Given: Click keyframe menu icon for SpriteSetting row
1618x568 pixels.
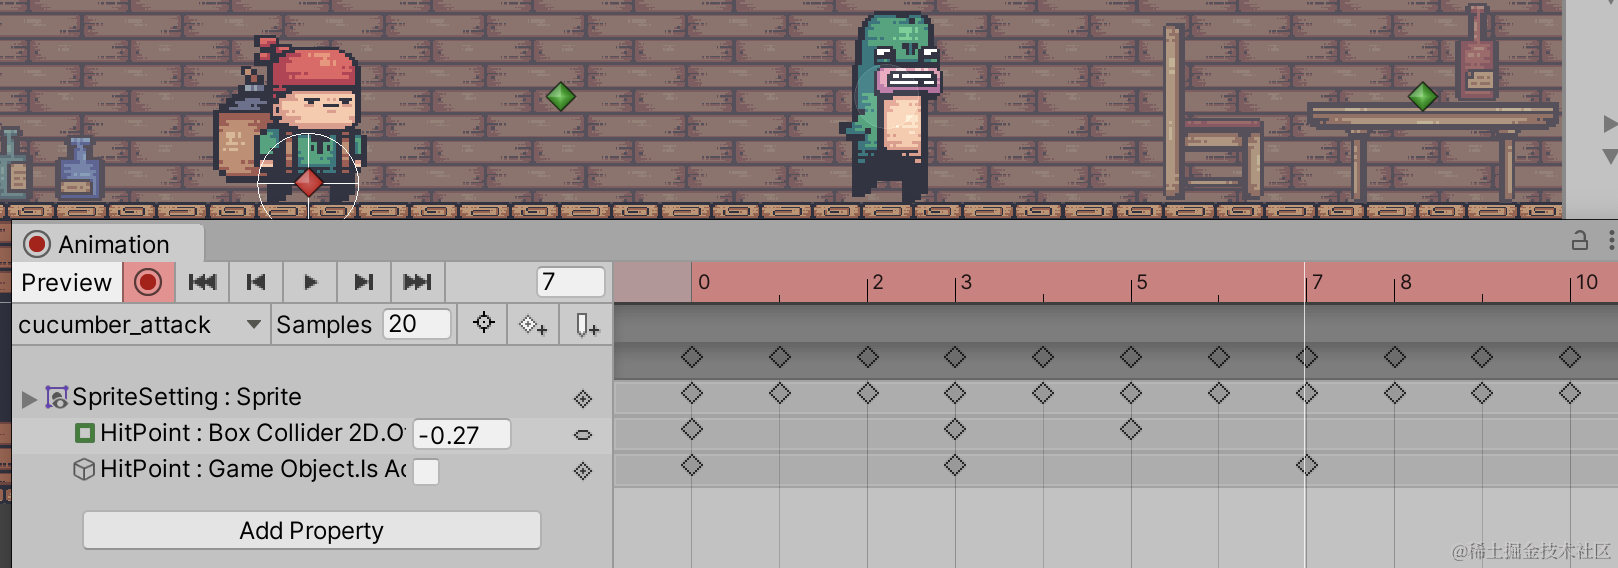Looking at the screenshot, I should pyautogui.click(x=583, y=399).
